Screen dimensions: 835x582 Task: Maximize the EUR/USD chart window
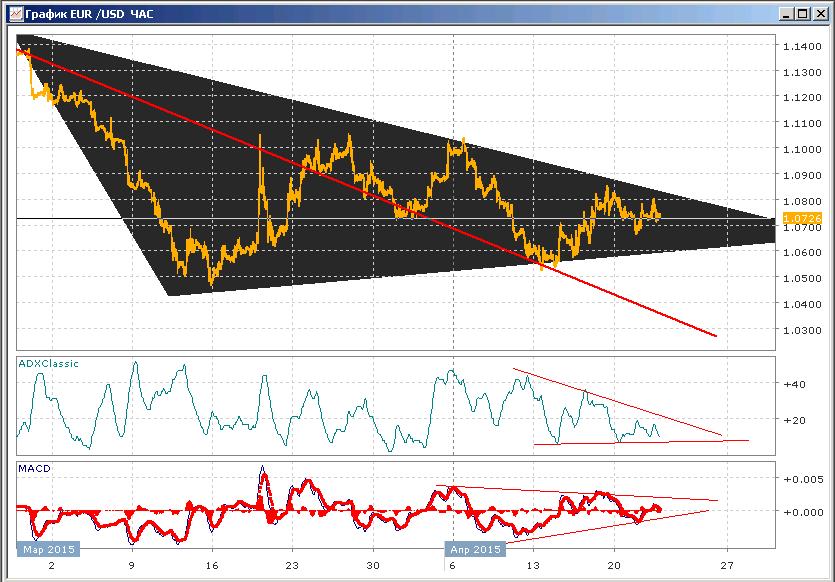[803, 14]
